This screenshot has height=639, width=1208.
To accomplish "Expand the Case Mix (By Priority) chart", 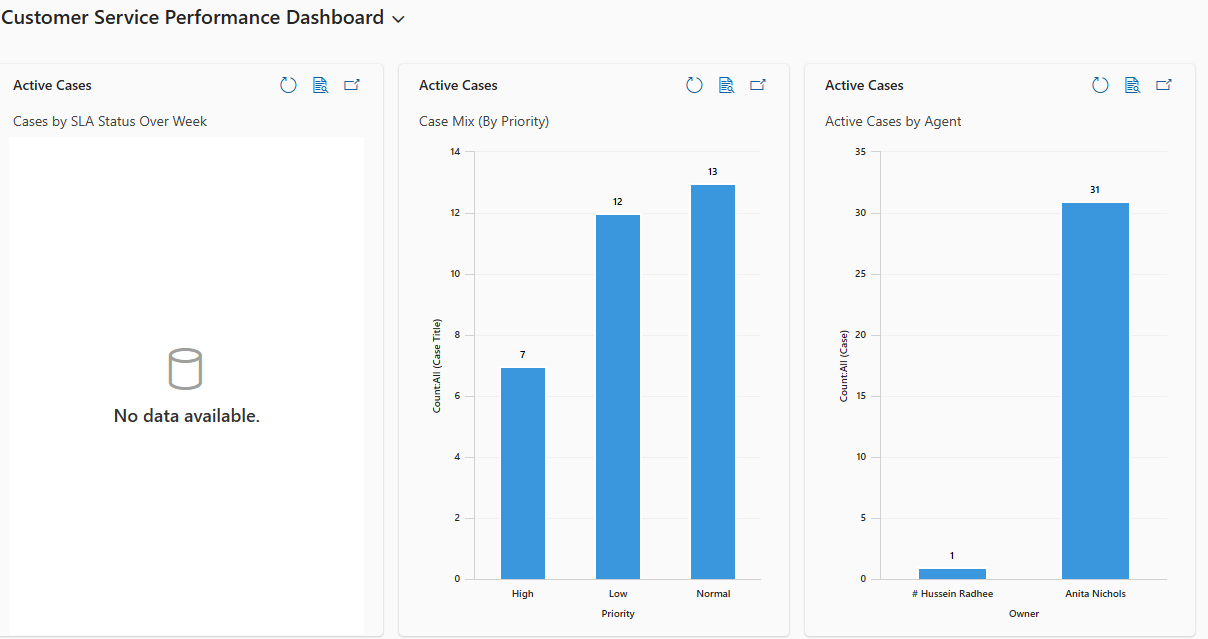I will tap(758, 86).
